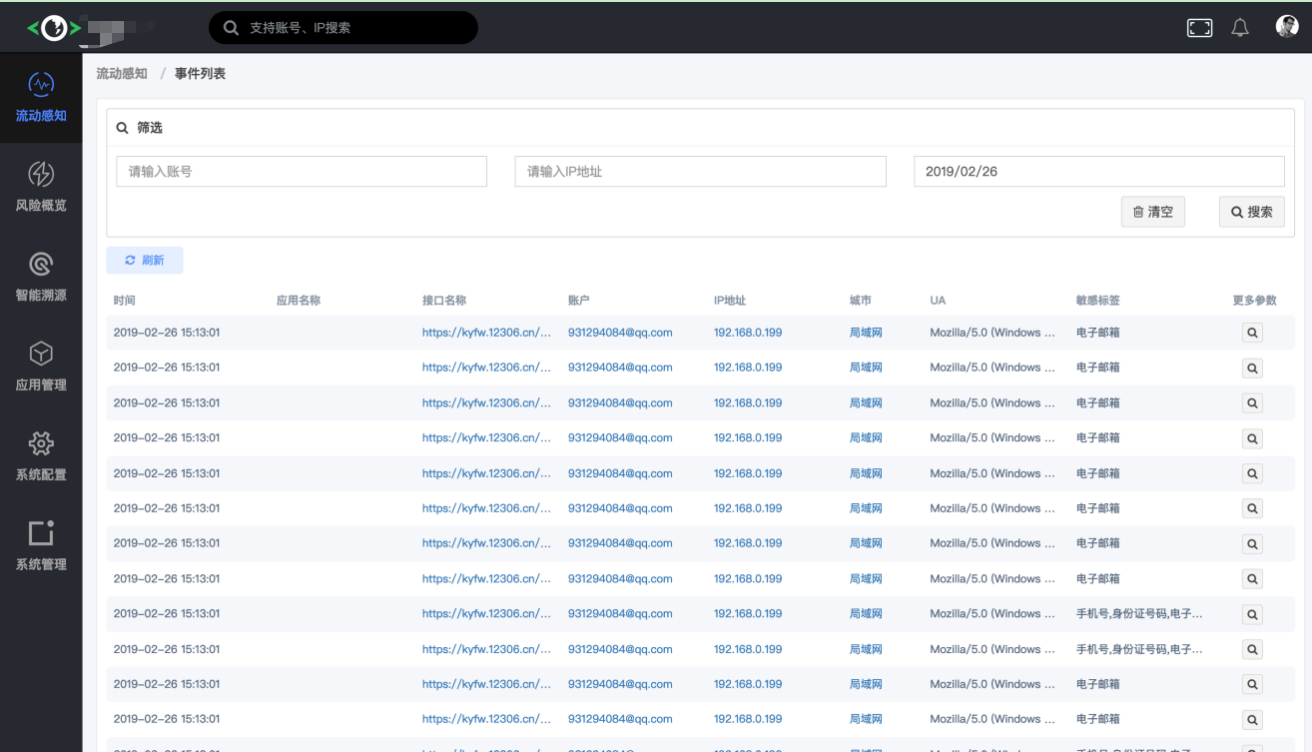Open 系统管理 system management
Image resolution: width=1312 pixels, height=752 pixels.
41,546
